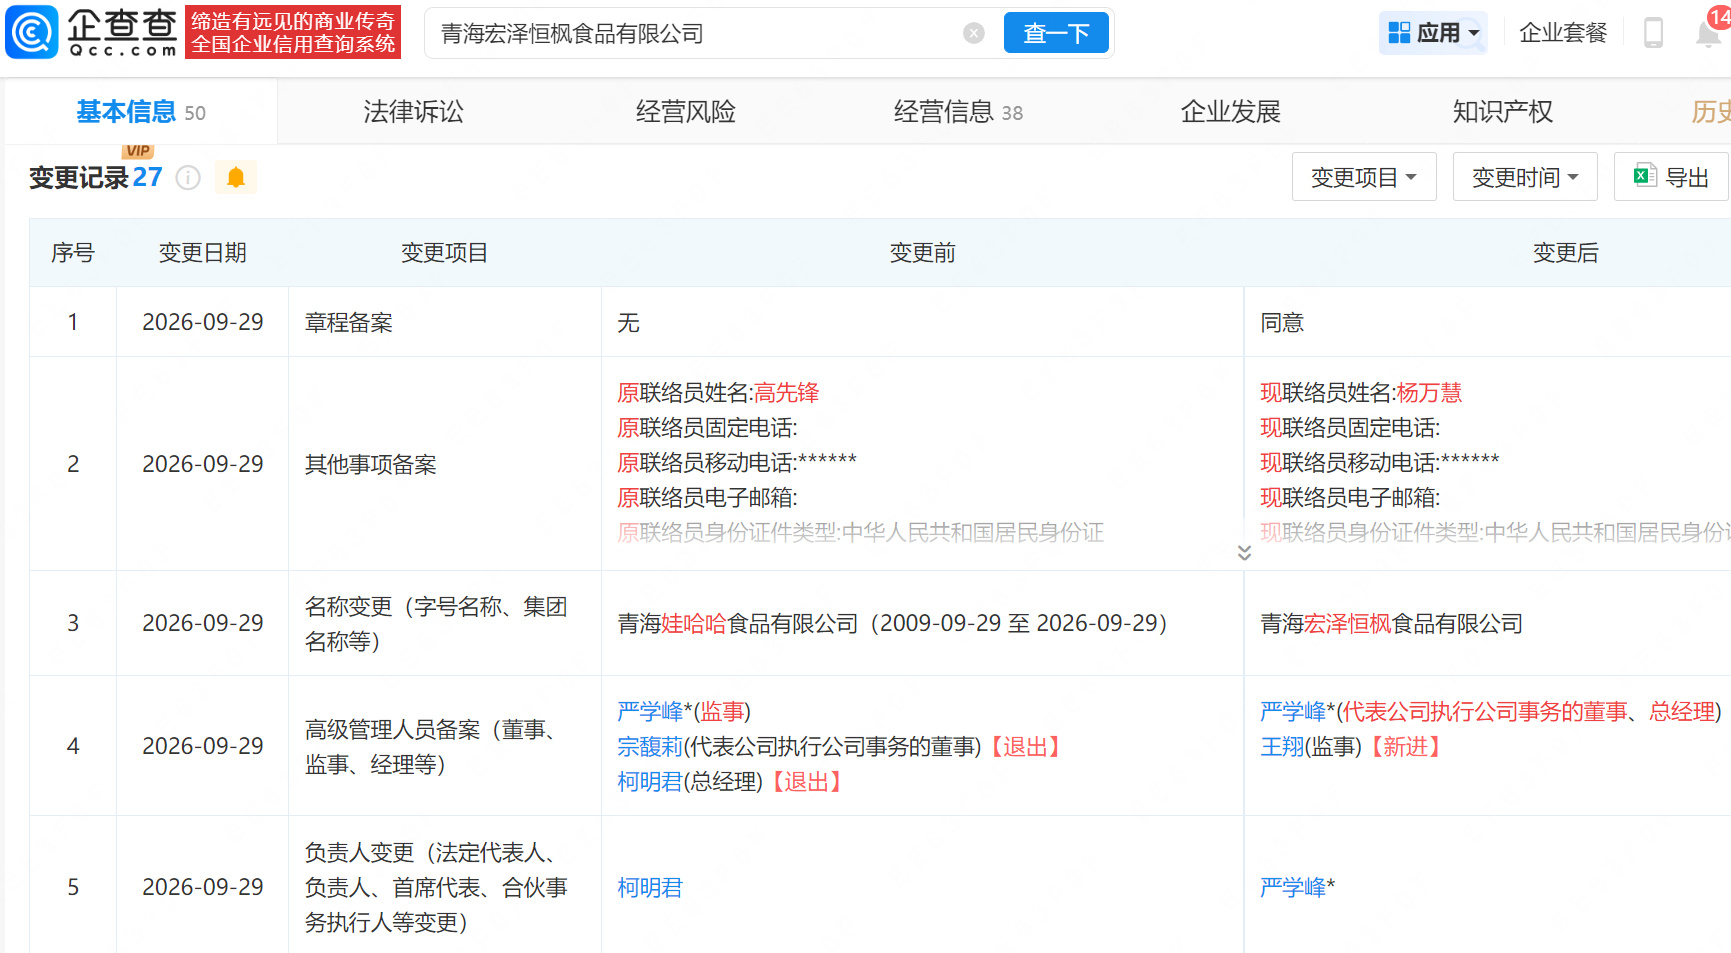Open 宗馥莉 person link
1731x953 pixels.
pyautogui.click(x=650, y=747)
